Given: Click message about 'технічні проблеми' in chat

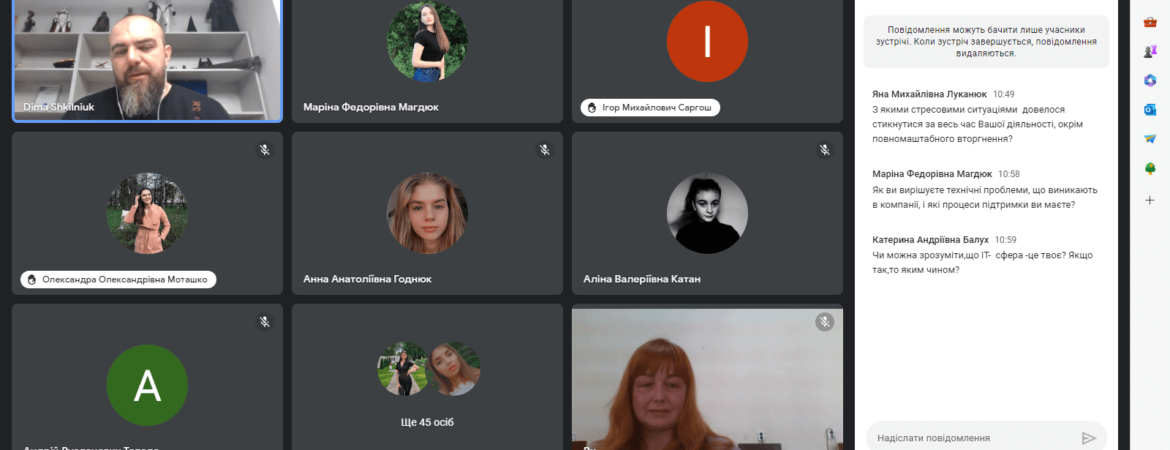Looking at the screenshot, I should [984, 197].
